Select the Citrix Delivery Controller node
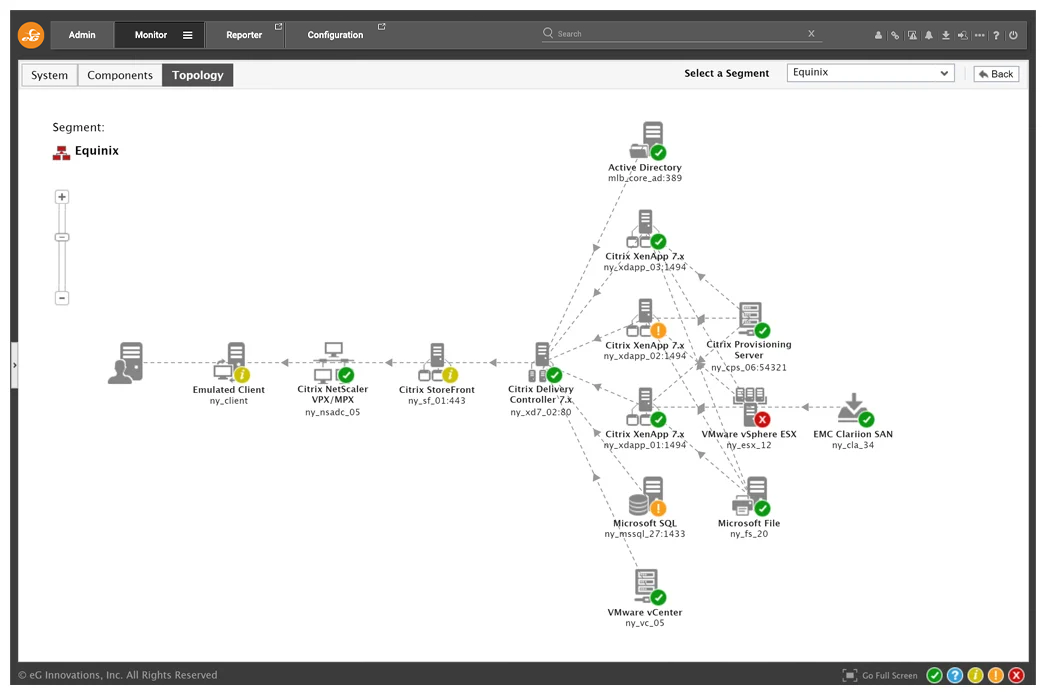The width and height of the screenshot is (1046, 695). coord(544,363)
